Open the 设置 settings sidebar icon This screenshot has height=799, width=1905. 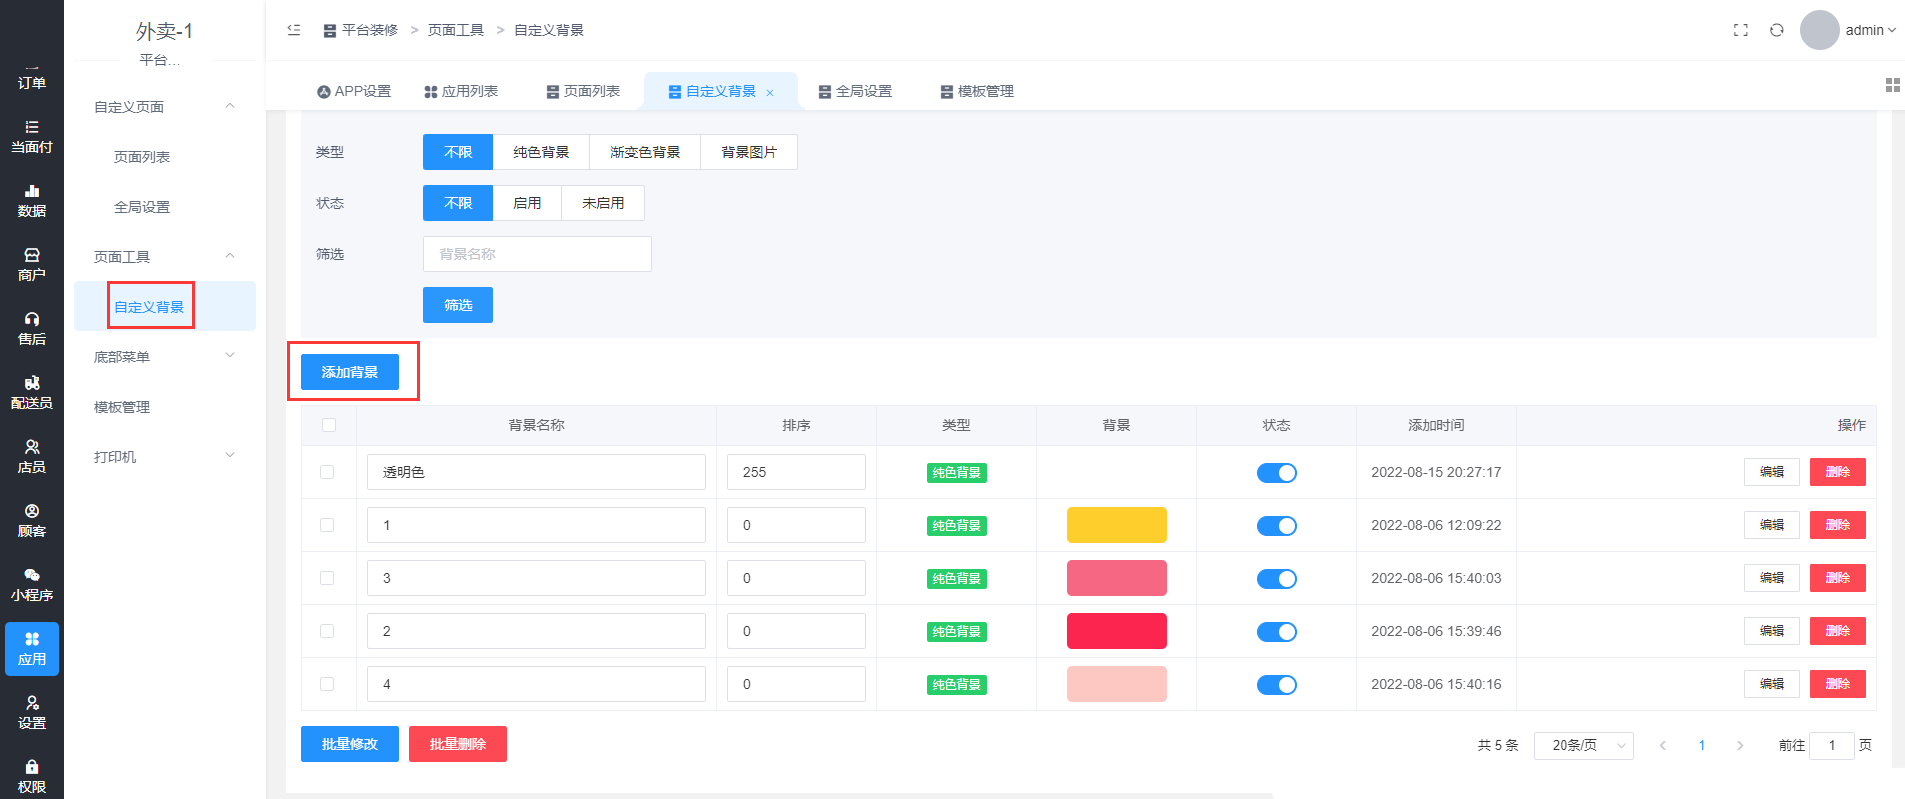(32, 713)
